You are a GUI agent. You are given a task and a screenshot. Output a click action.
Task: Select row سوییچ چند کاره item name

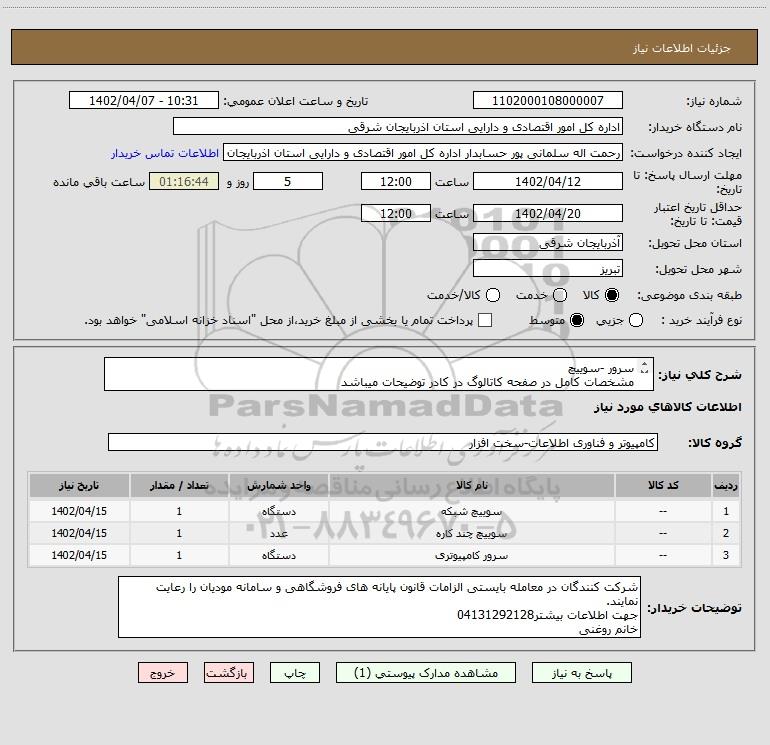[471, 533]
